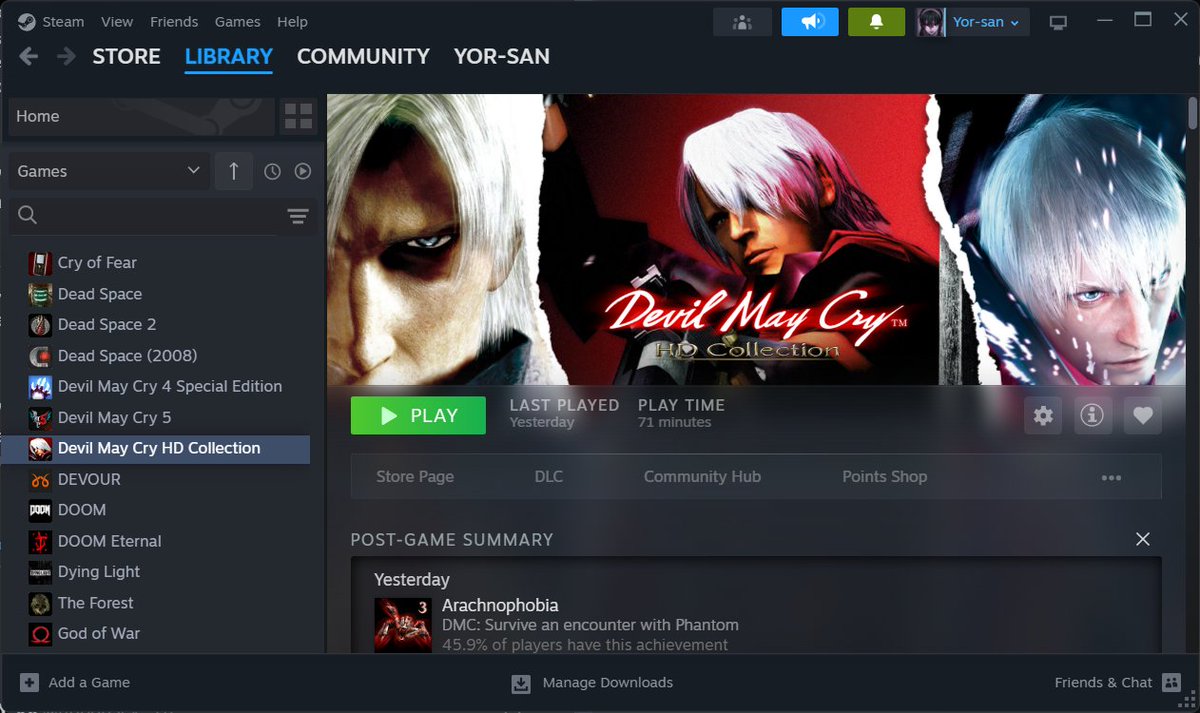Open the Store Page link
The height and width of the screenshot is (713, 1200).
tap(415, 477)
